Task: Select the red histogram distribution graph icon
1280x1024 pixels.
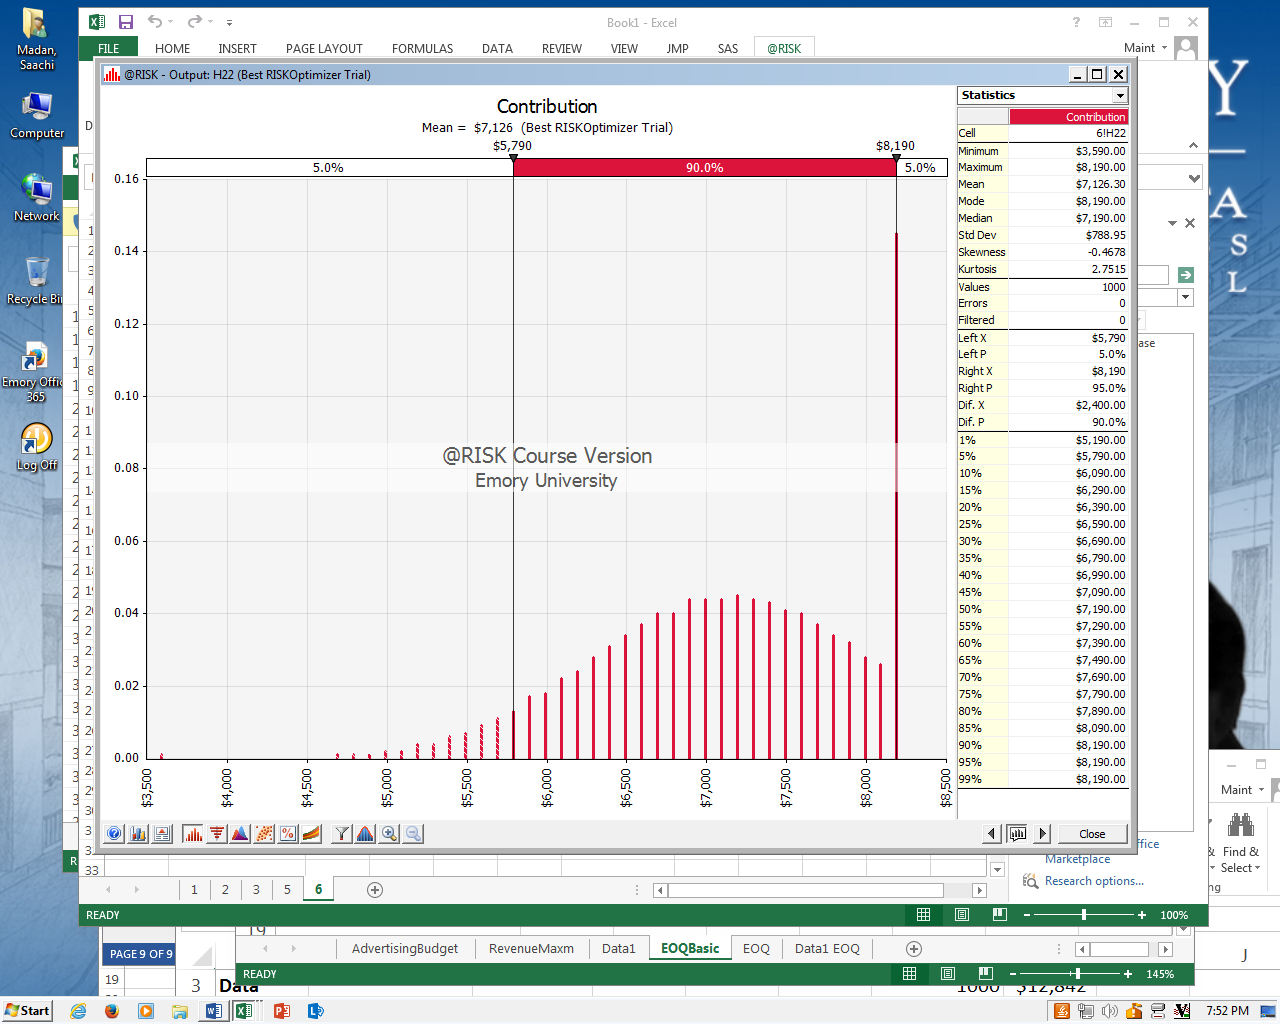Action: pos(193,834)
